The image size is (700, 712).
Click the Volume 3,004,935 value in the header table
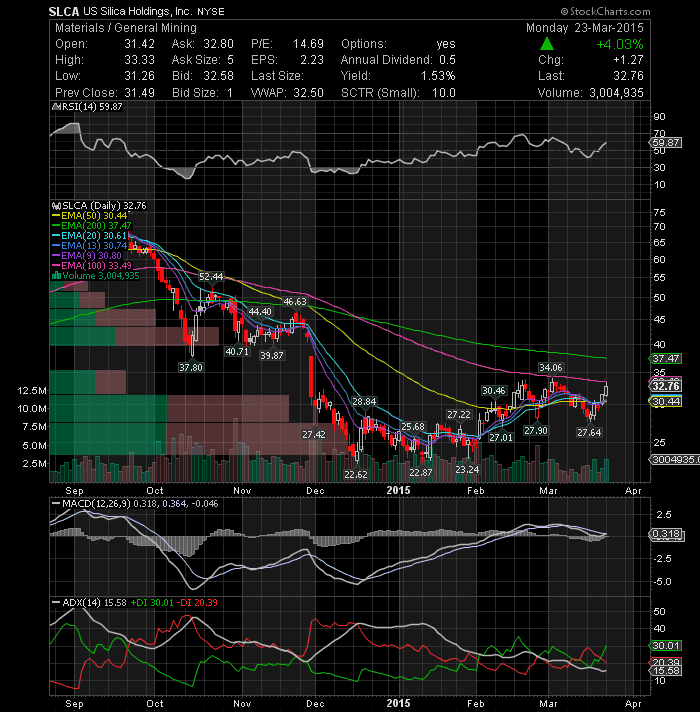click(616, 93)
